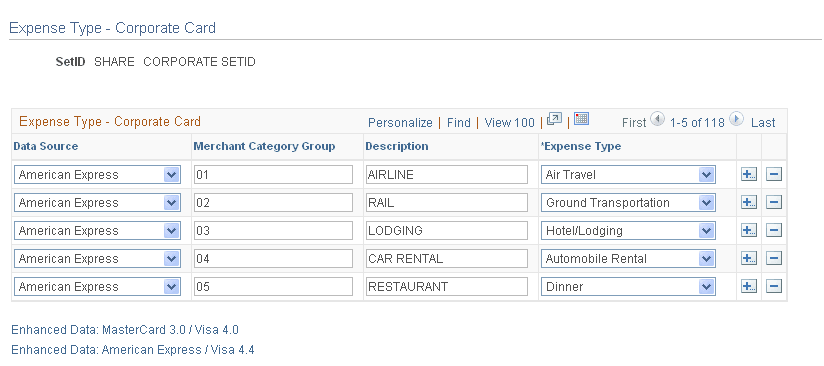Open the Air Travel expense type dropdown

[706, 175]
